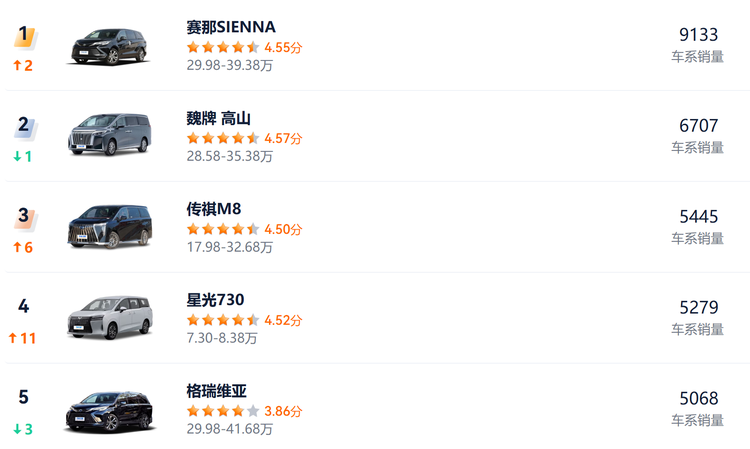This screenshot has width=750, height=449.
Task: Open the 赛那SIENNA car photo
Action: (109, 46)
